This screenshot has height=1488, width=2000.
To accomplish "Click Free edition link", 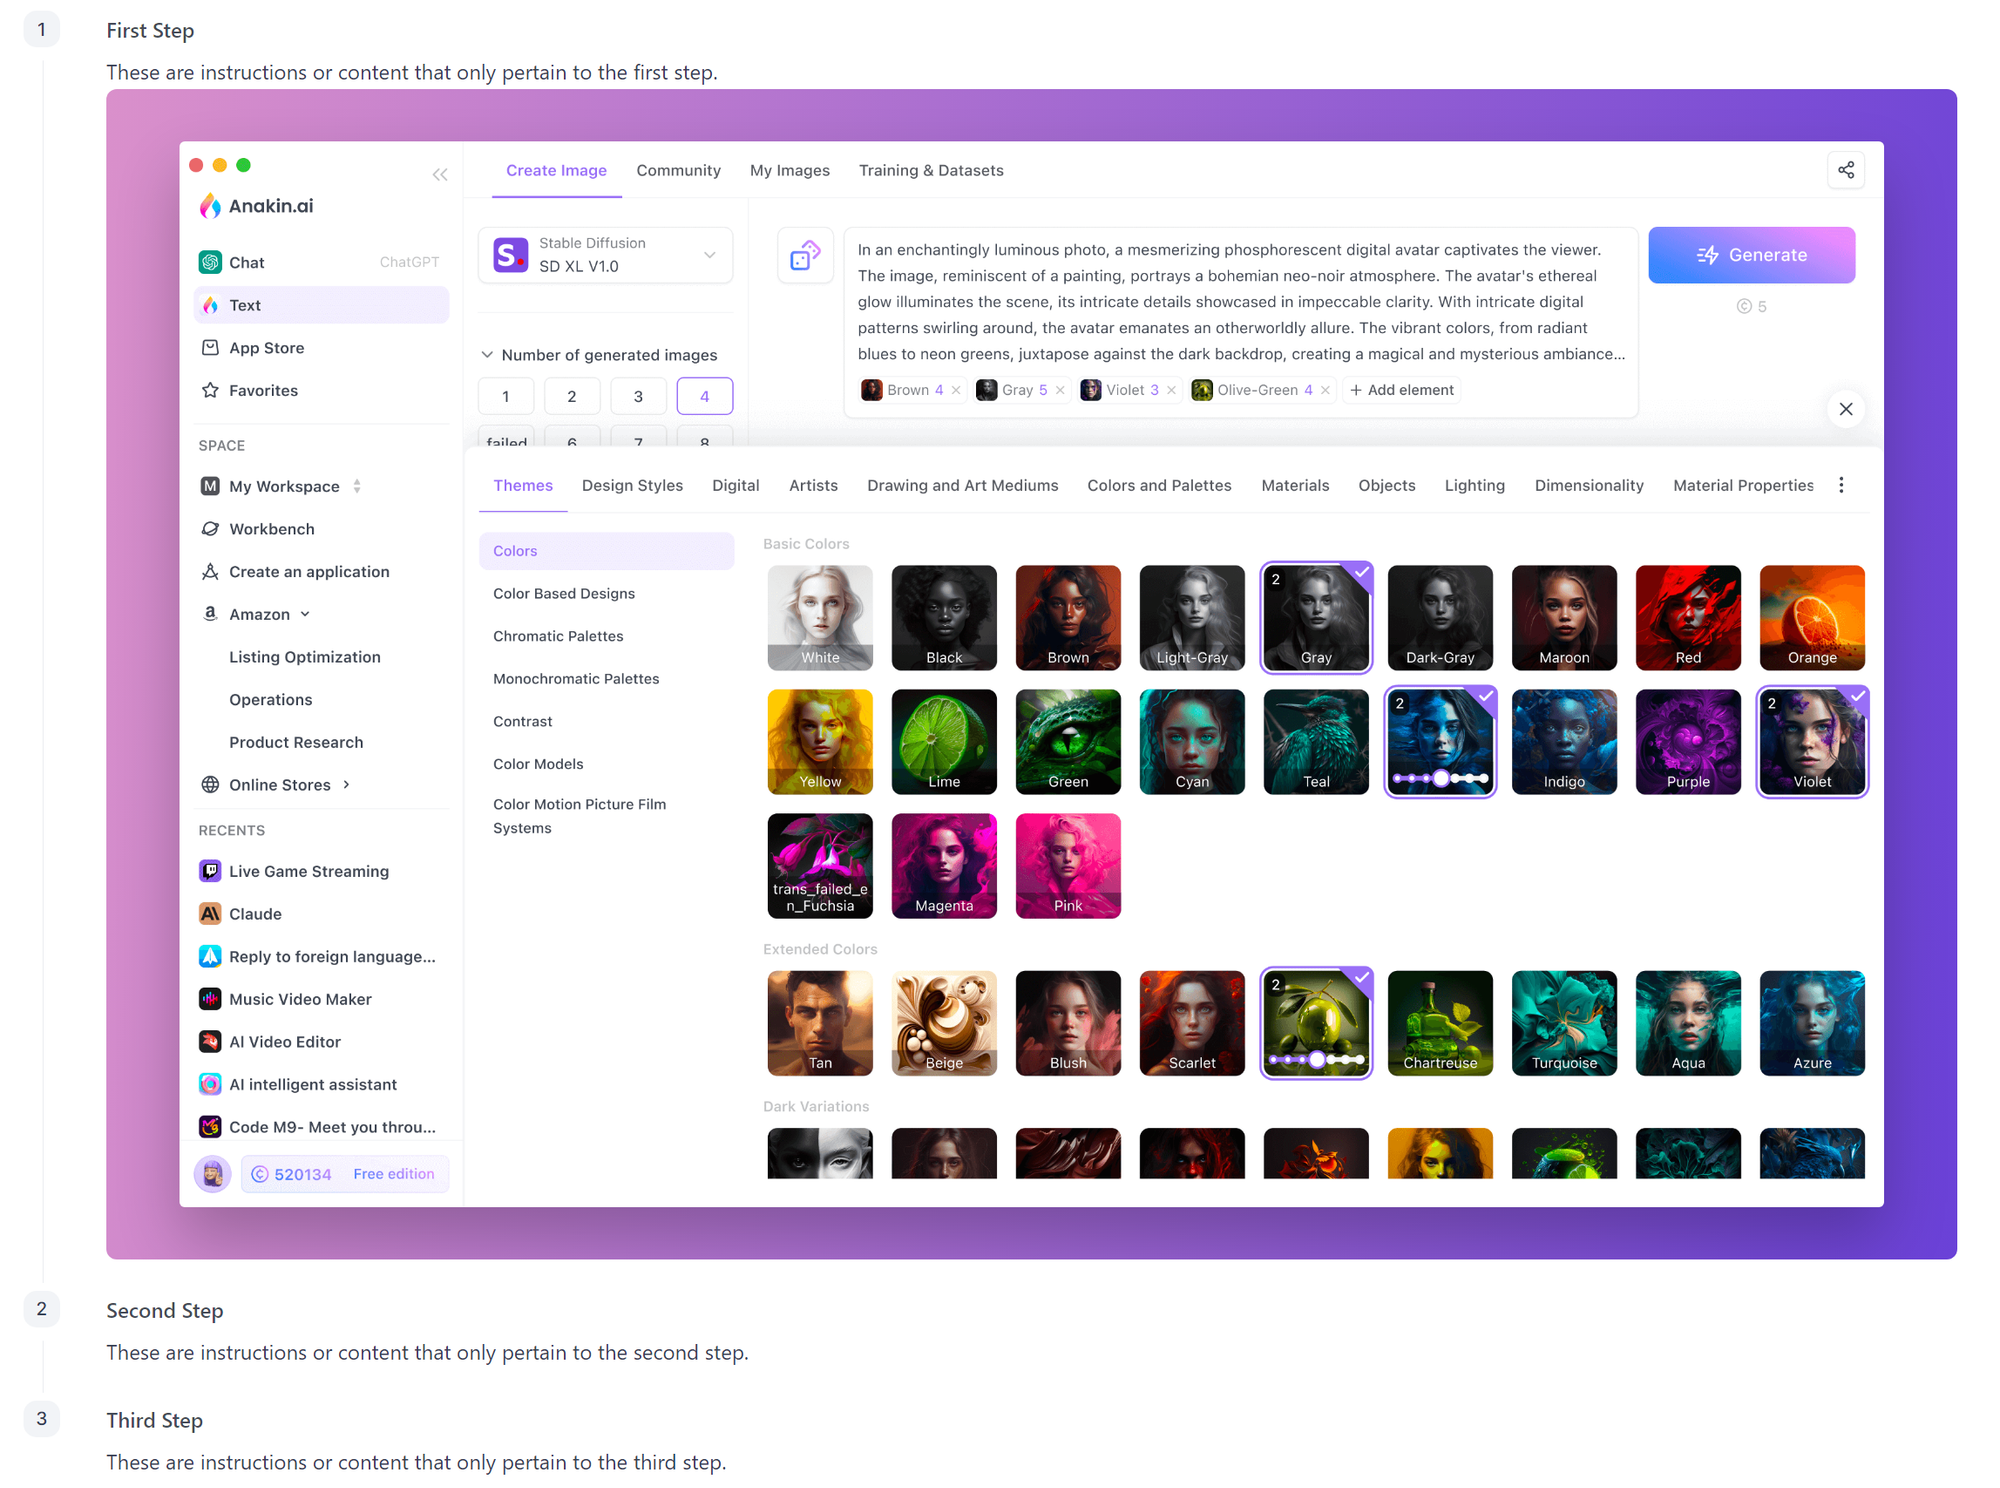I will click(x=394, y=1174).
